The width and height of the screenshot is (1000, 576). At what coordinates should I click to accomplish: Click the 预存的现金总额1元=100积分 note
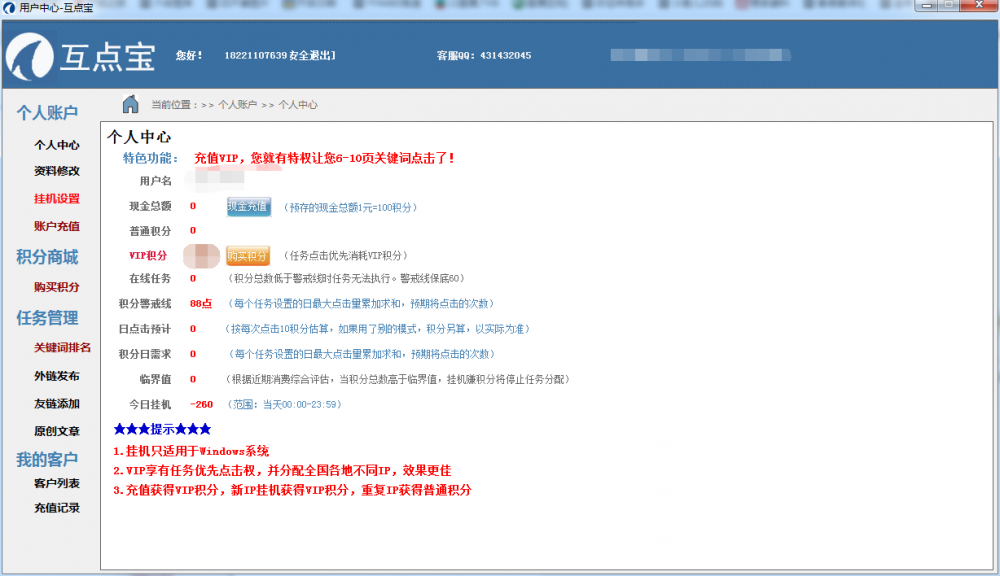[x=350, y=207]
